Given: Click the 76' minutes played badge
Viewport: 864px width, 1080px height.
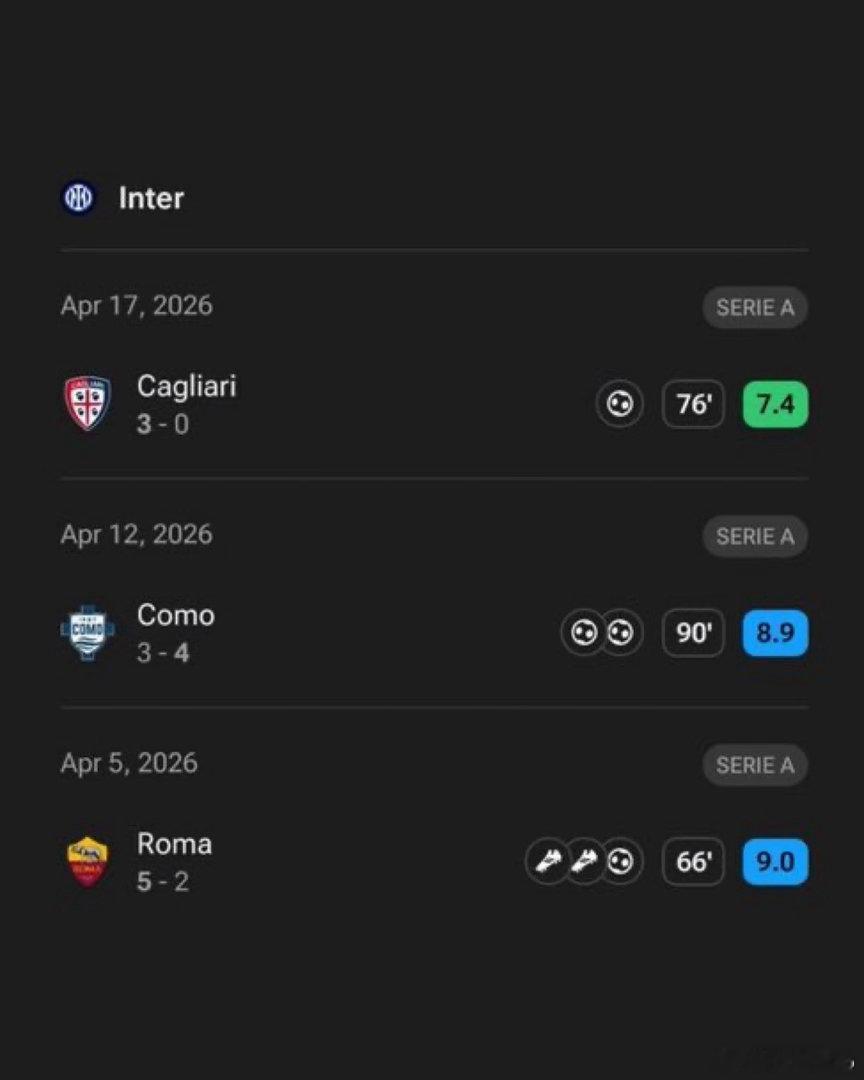Looking at the screenshot, I should point(693,405).
